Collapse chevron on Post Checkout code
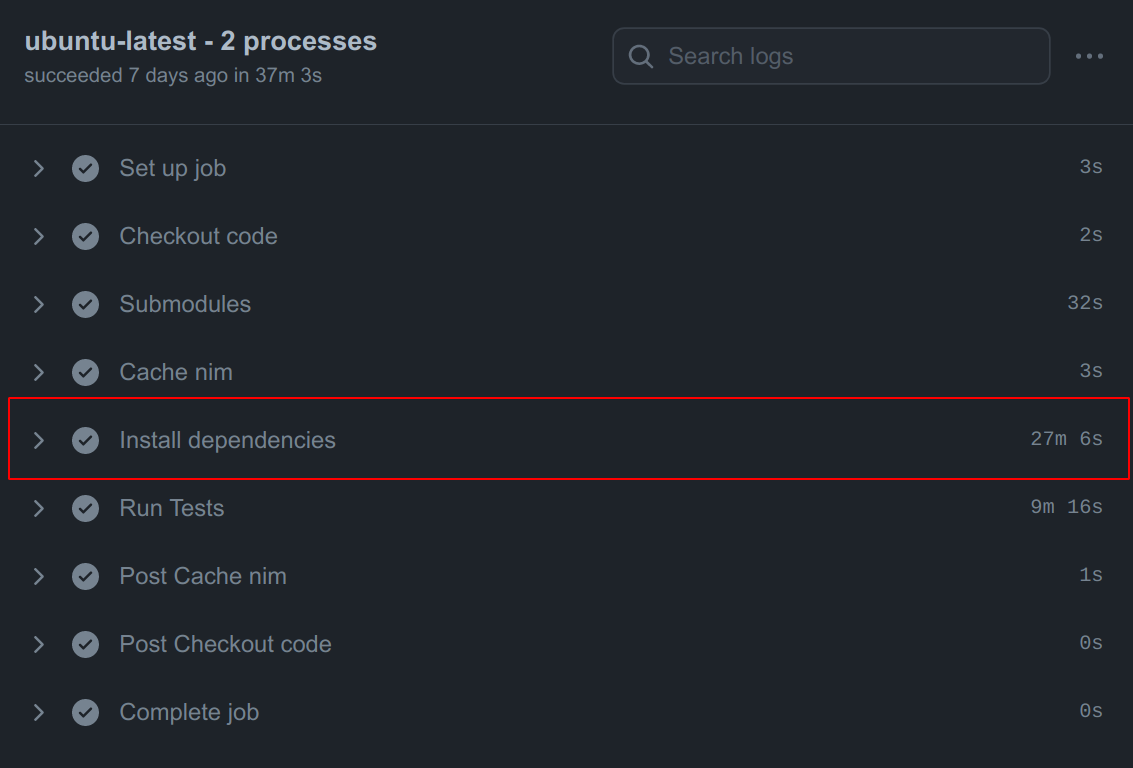Screen dimensions: 1133x768 (x=39, y=644)
